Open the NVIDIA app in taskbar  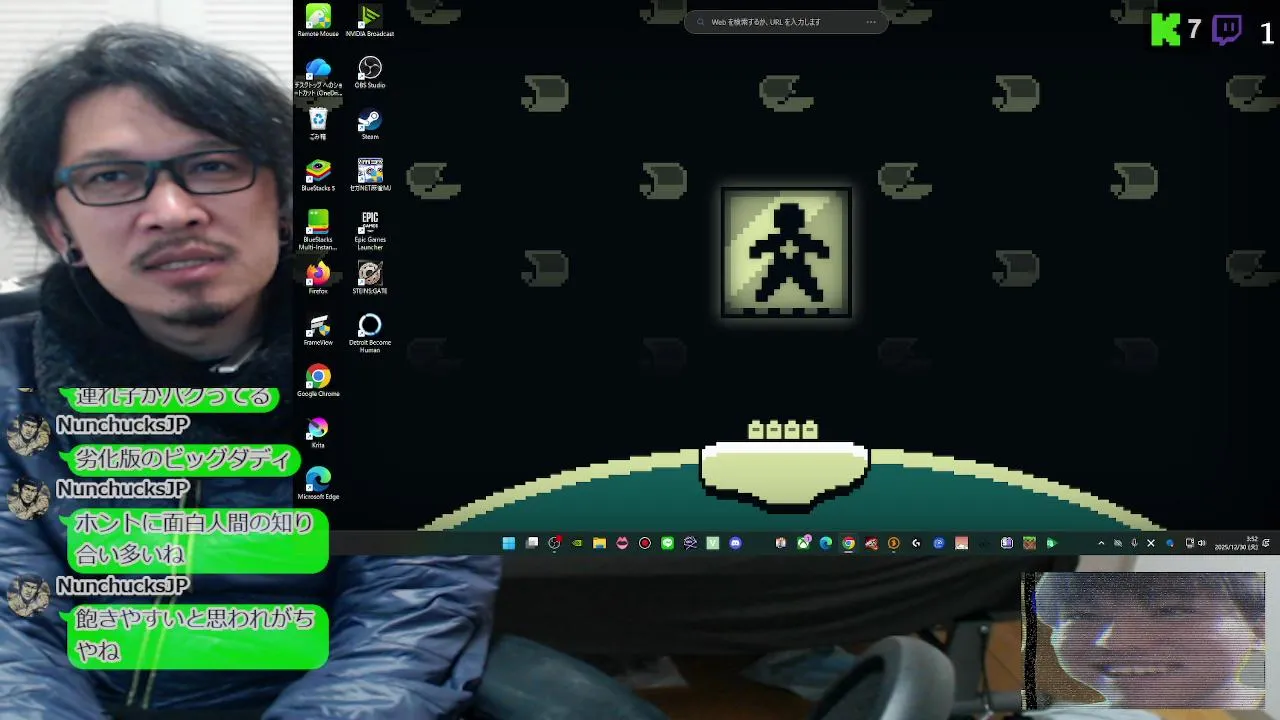point(577,543)
